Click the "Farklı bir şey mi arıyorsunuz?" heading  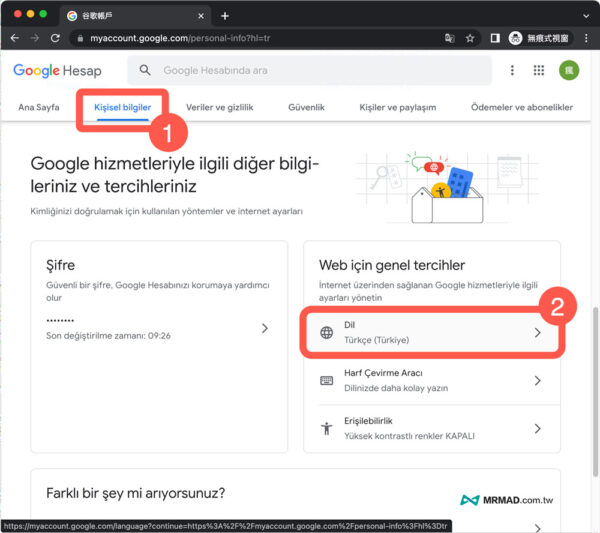coord(135,494)
